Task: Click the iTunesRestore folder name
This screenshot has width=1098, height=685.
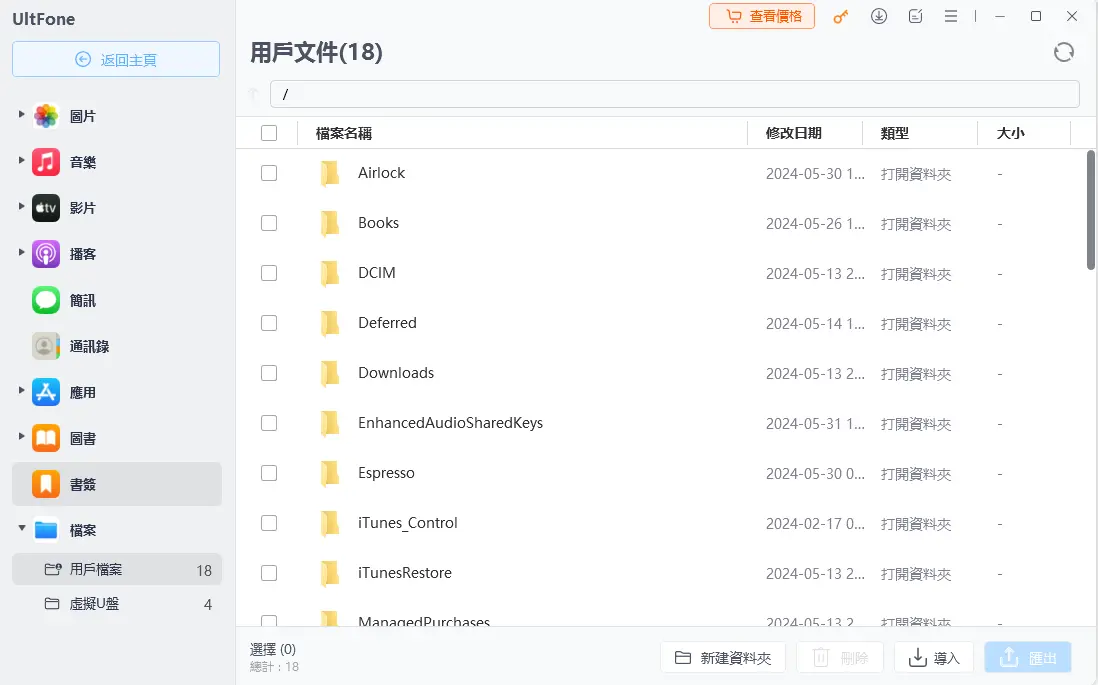Action: pos(405,573)
